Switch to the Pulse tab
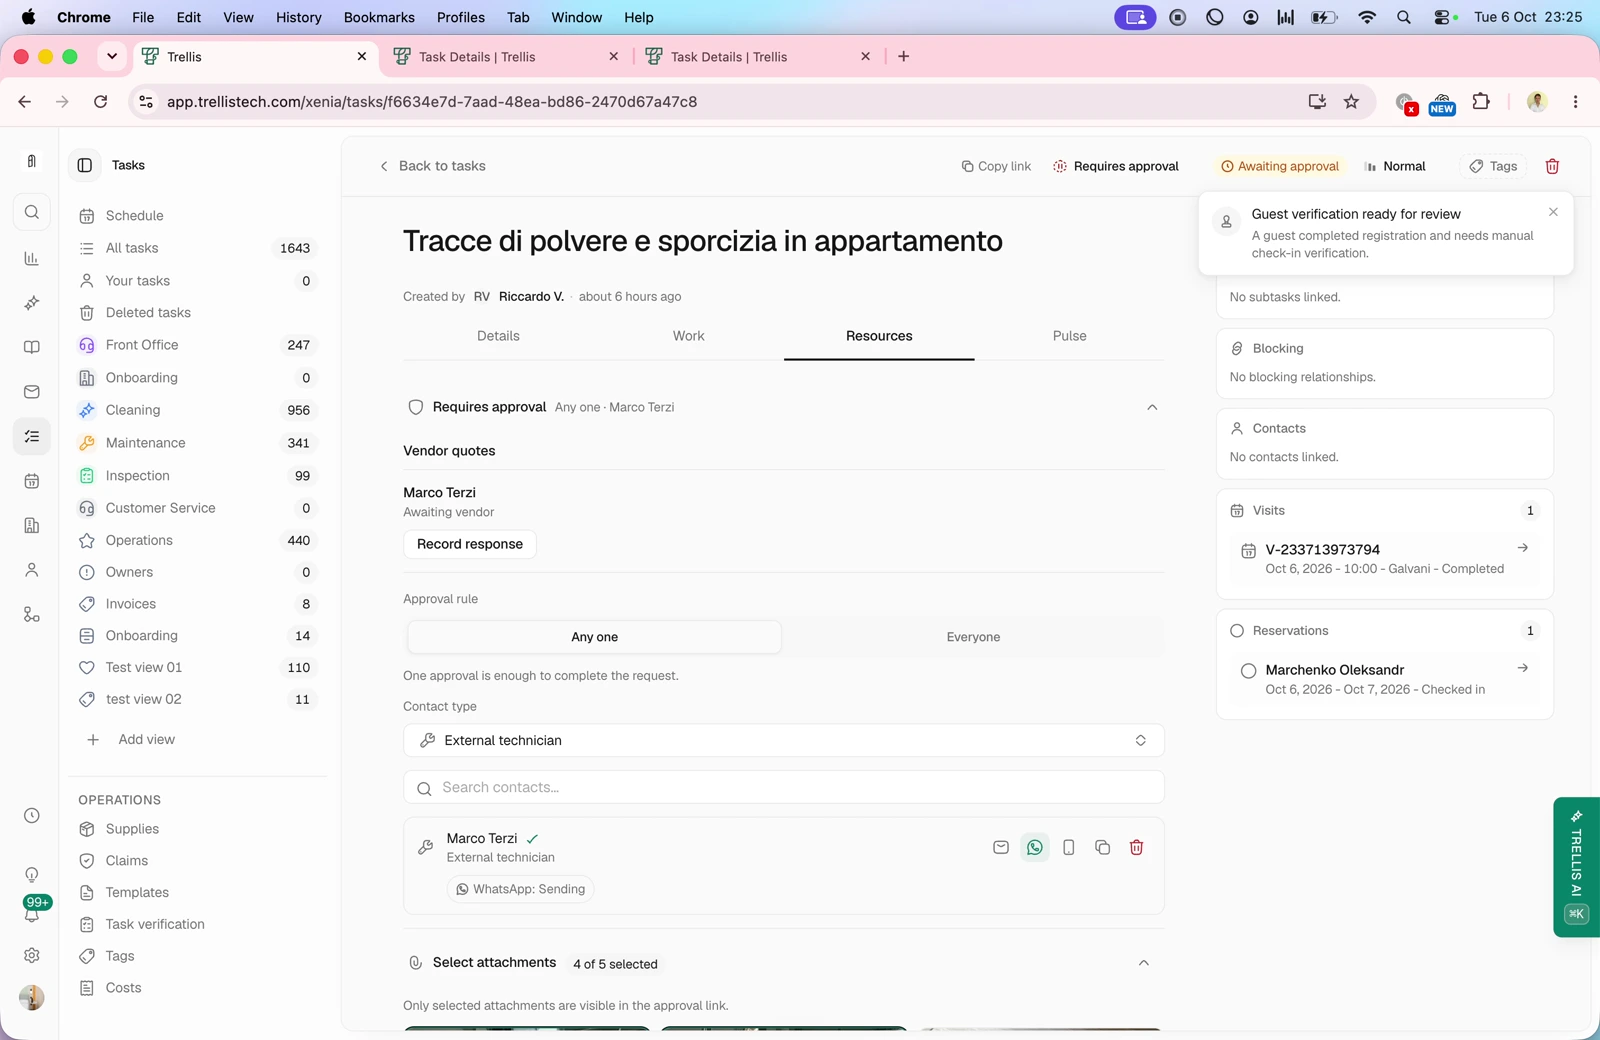Viewport: 1600px width, 1040px height. pyautogui.click(x=1069, y=336)
